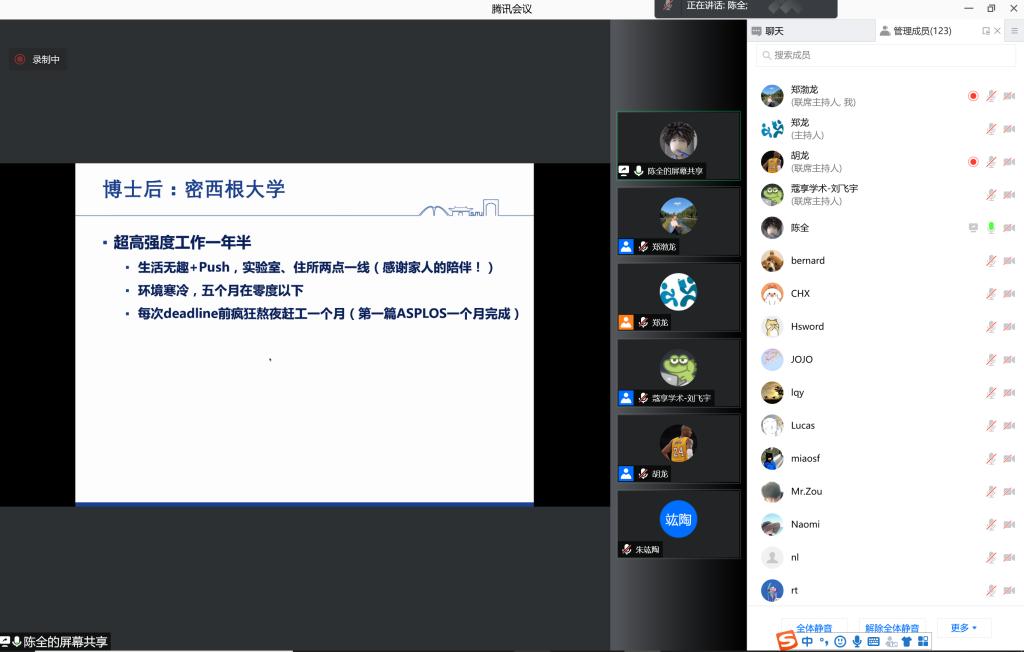Toggle the microphone for member CHX
The width and height of the screenshot is (1024, 652).
pos(991,294)
